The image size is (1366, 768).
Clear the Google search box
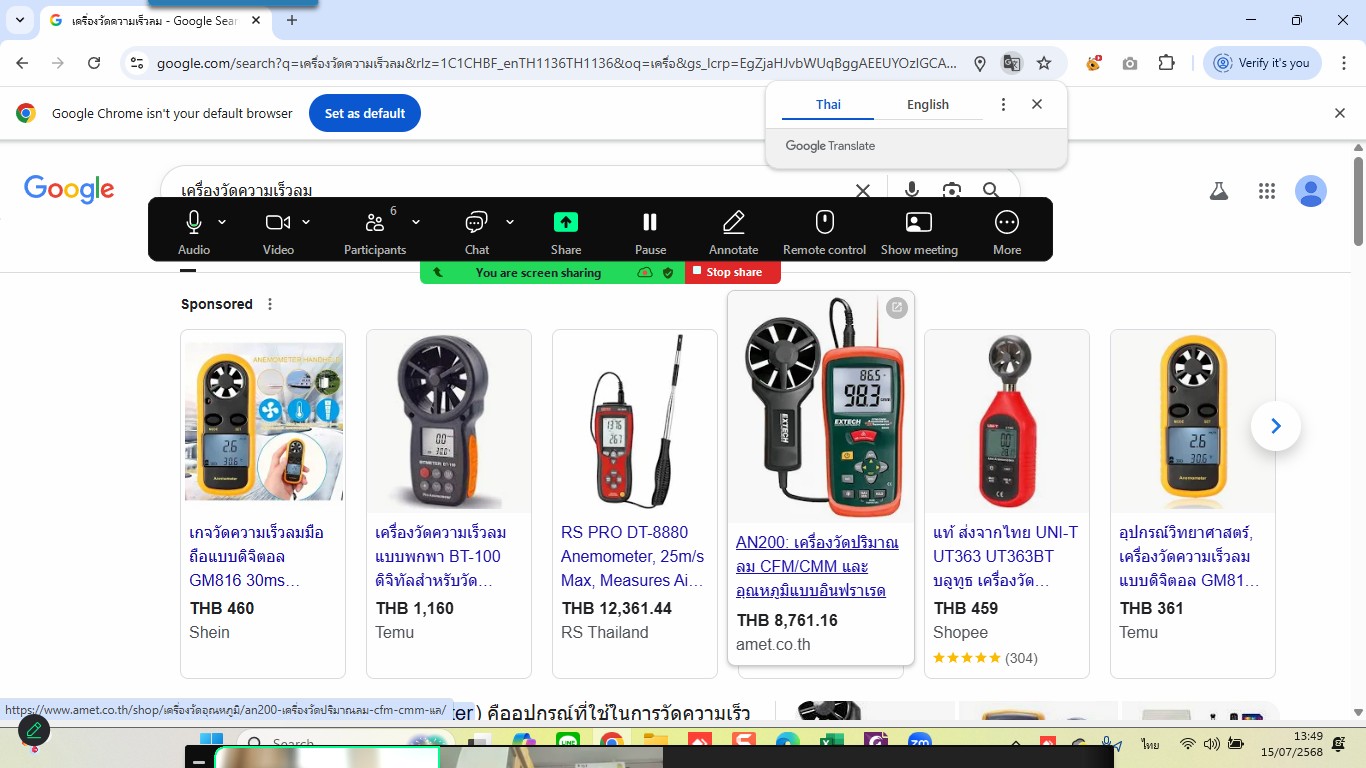click(863, 190)
